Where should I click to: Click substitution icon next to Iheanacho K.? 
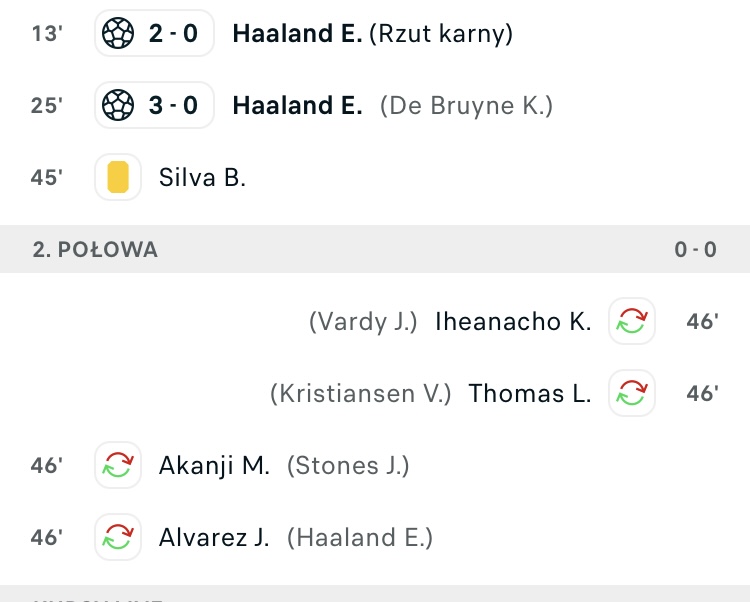[x=632, y=321]
